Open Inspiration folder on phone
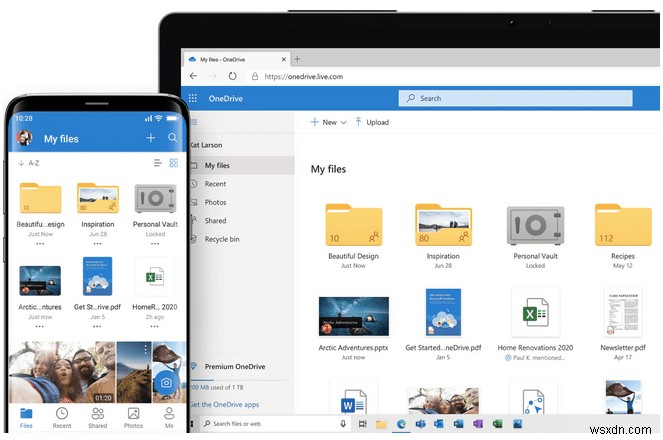Viewport: 663px width, 440px height. point(98,198)
